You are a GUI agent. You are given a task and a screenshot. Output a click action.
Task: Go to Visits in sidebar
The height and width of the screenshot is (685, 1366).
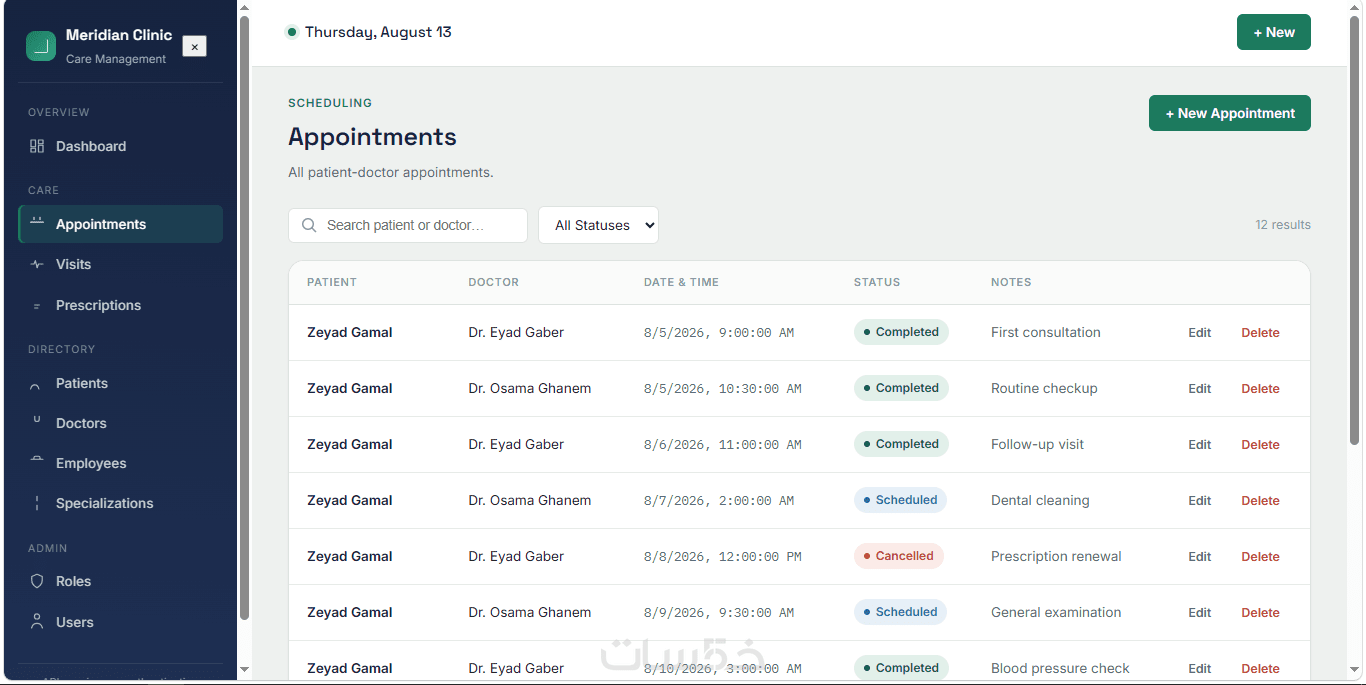pyautogui.click(x=120, y=264)
